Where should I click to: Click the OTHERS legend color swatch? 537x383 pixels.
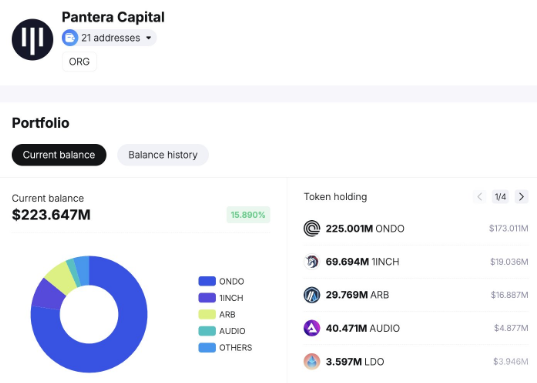(x=207, y=347)
